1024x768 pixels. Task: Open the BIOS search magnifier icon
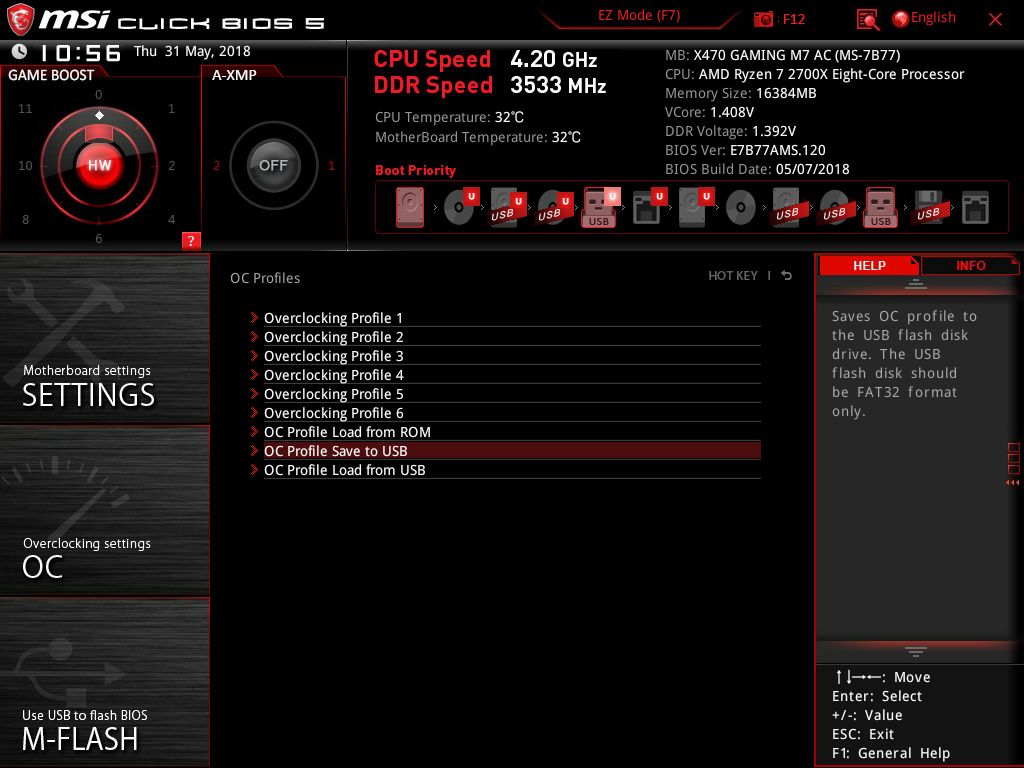coord(867,20)
